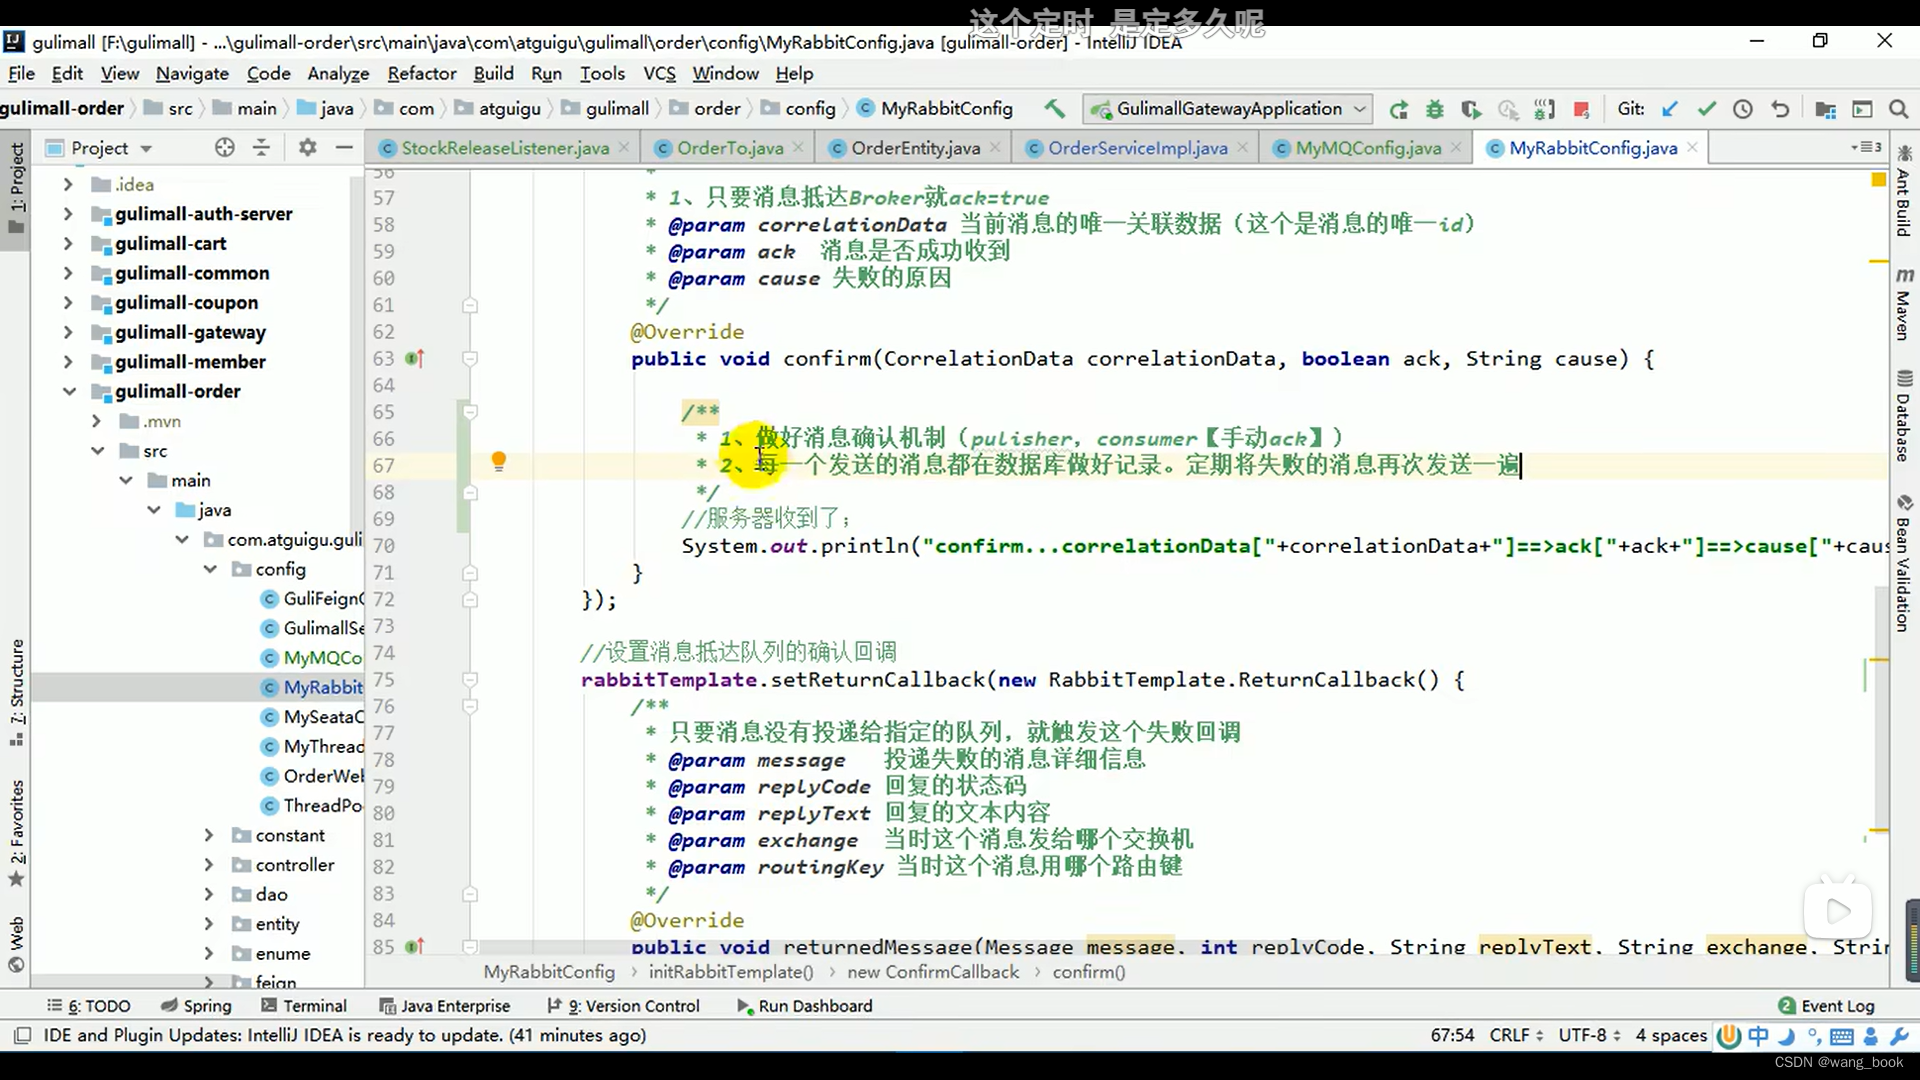
Task: Expand the gulimall-auth-server module
Action: click(x=68, y=213)
